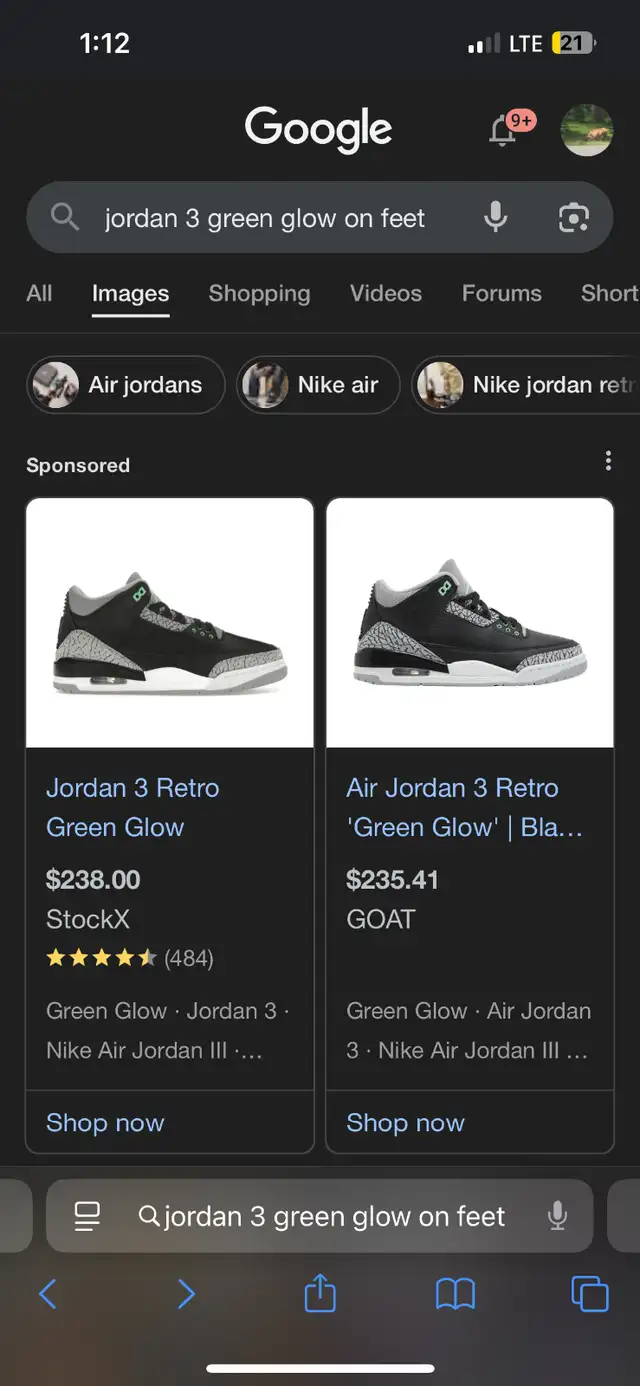
Task: Select the Nike air filter chip
Action: 318,385
